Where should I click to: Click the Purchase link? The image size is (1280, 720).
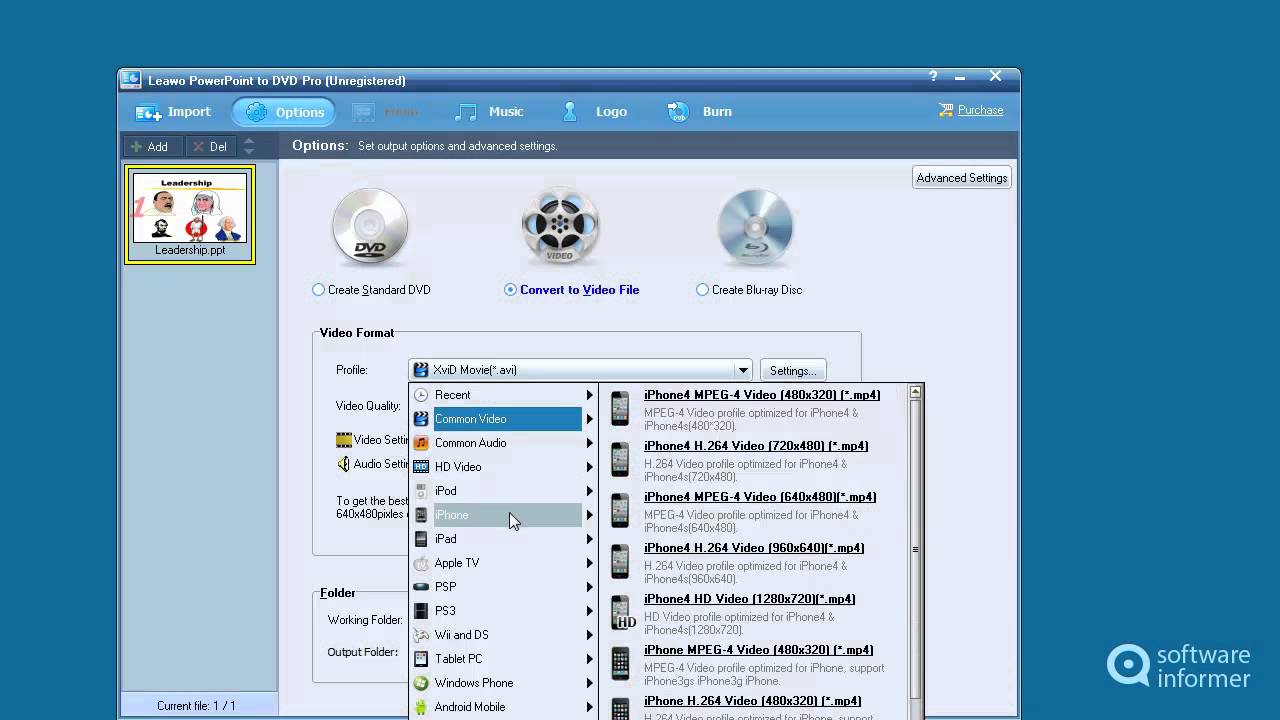click(980, 110)
